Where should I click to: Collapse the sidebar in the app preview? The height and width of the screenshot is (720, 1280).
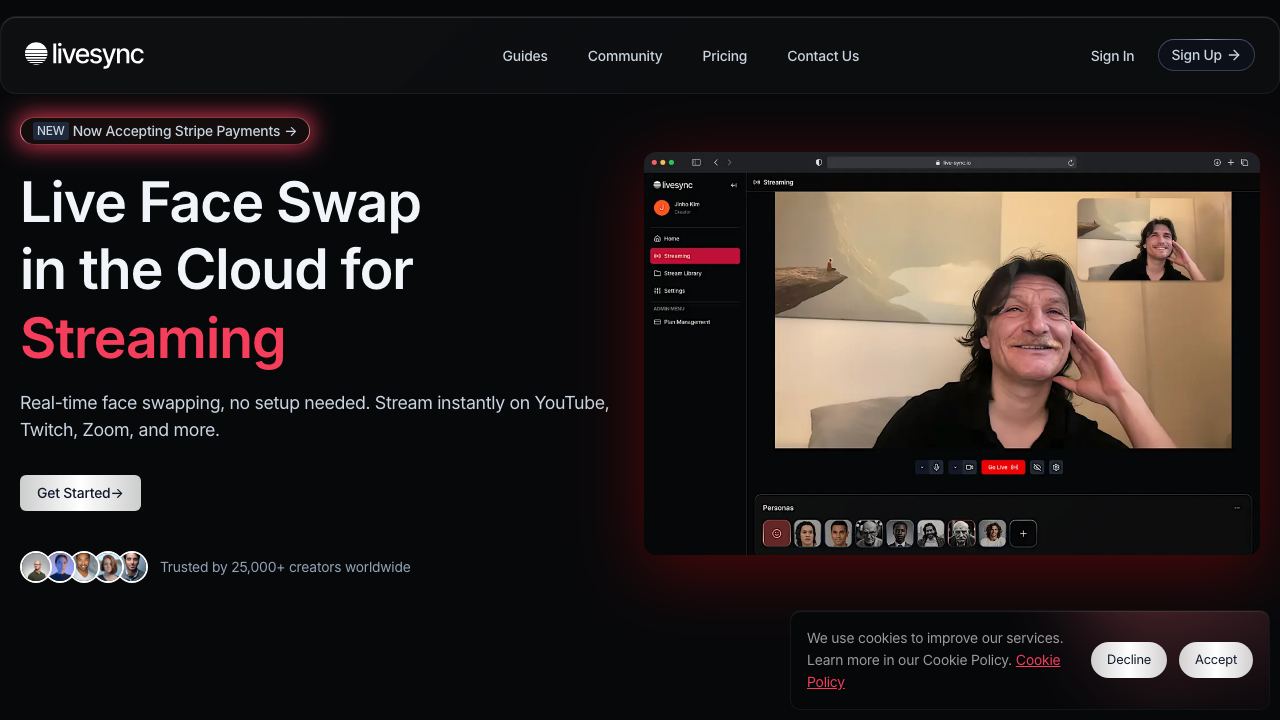tap(734, 185)
